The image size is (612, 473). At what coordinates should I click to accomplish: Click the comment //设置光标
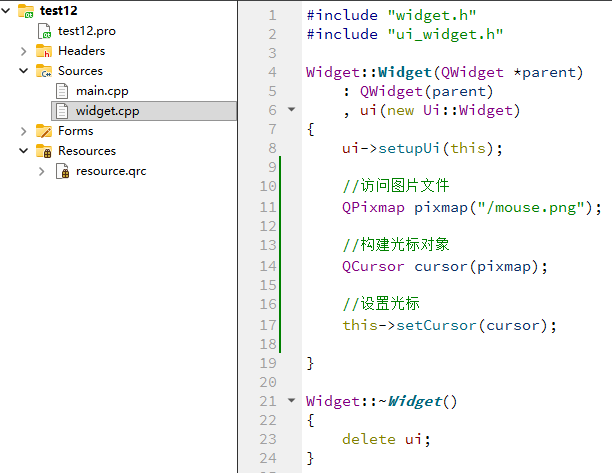pyautogui.click(x=381, y=304)
